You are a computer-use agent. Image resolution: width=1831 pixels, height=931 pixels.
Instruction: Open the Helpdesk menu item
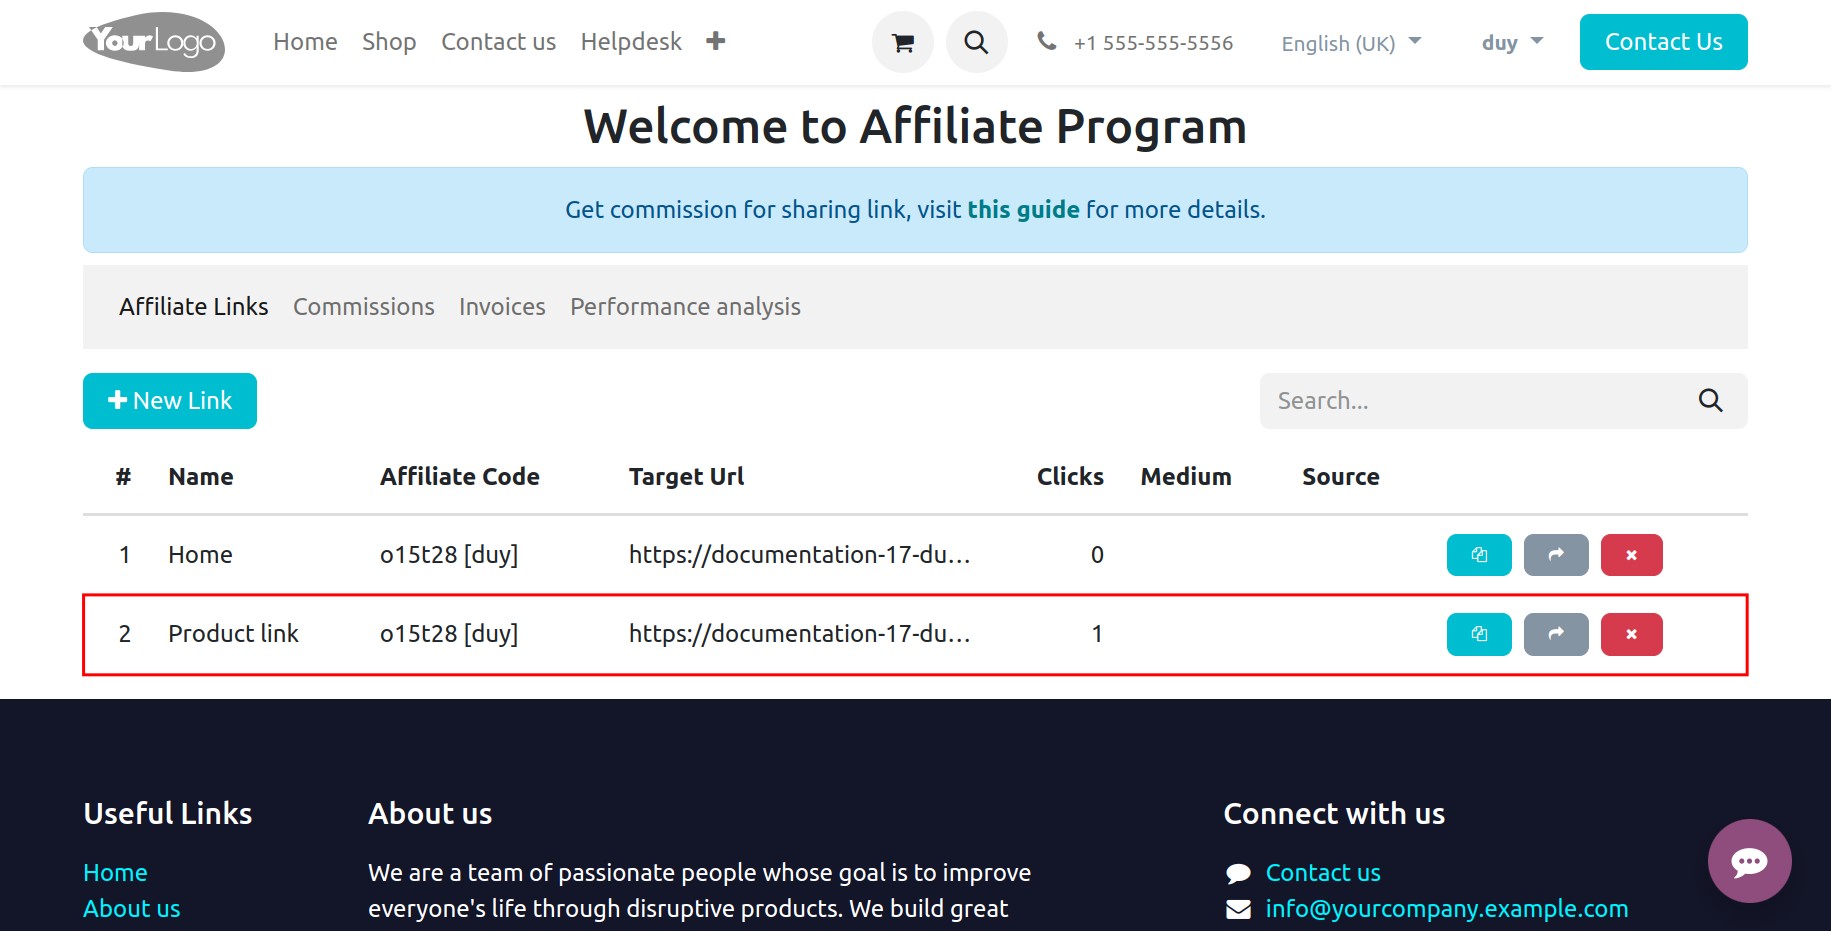pyautogui.click(x=631, y=42)
